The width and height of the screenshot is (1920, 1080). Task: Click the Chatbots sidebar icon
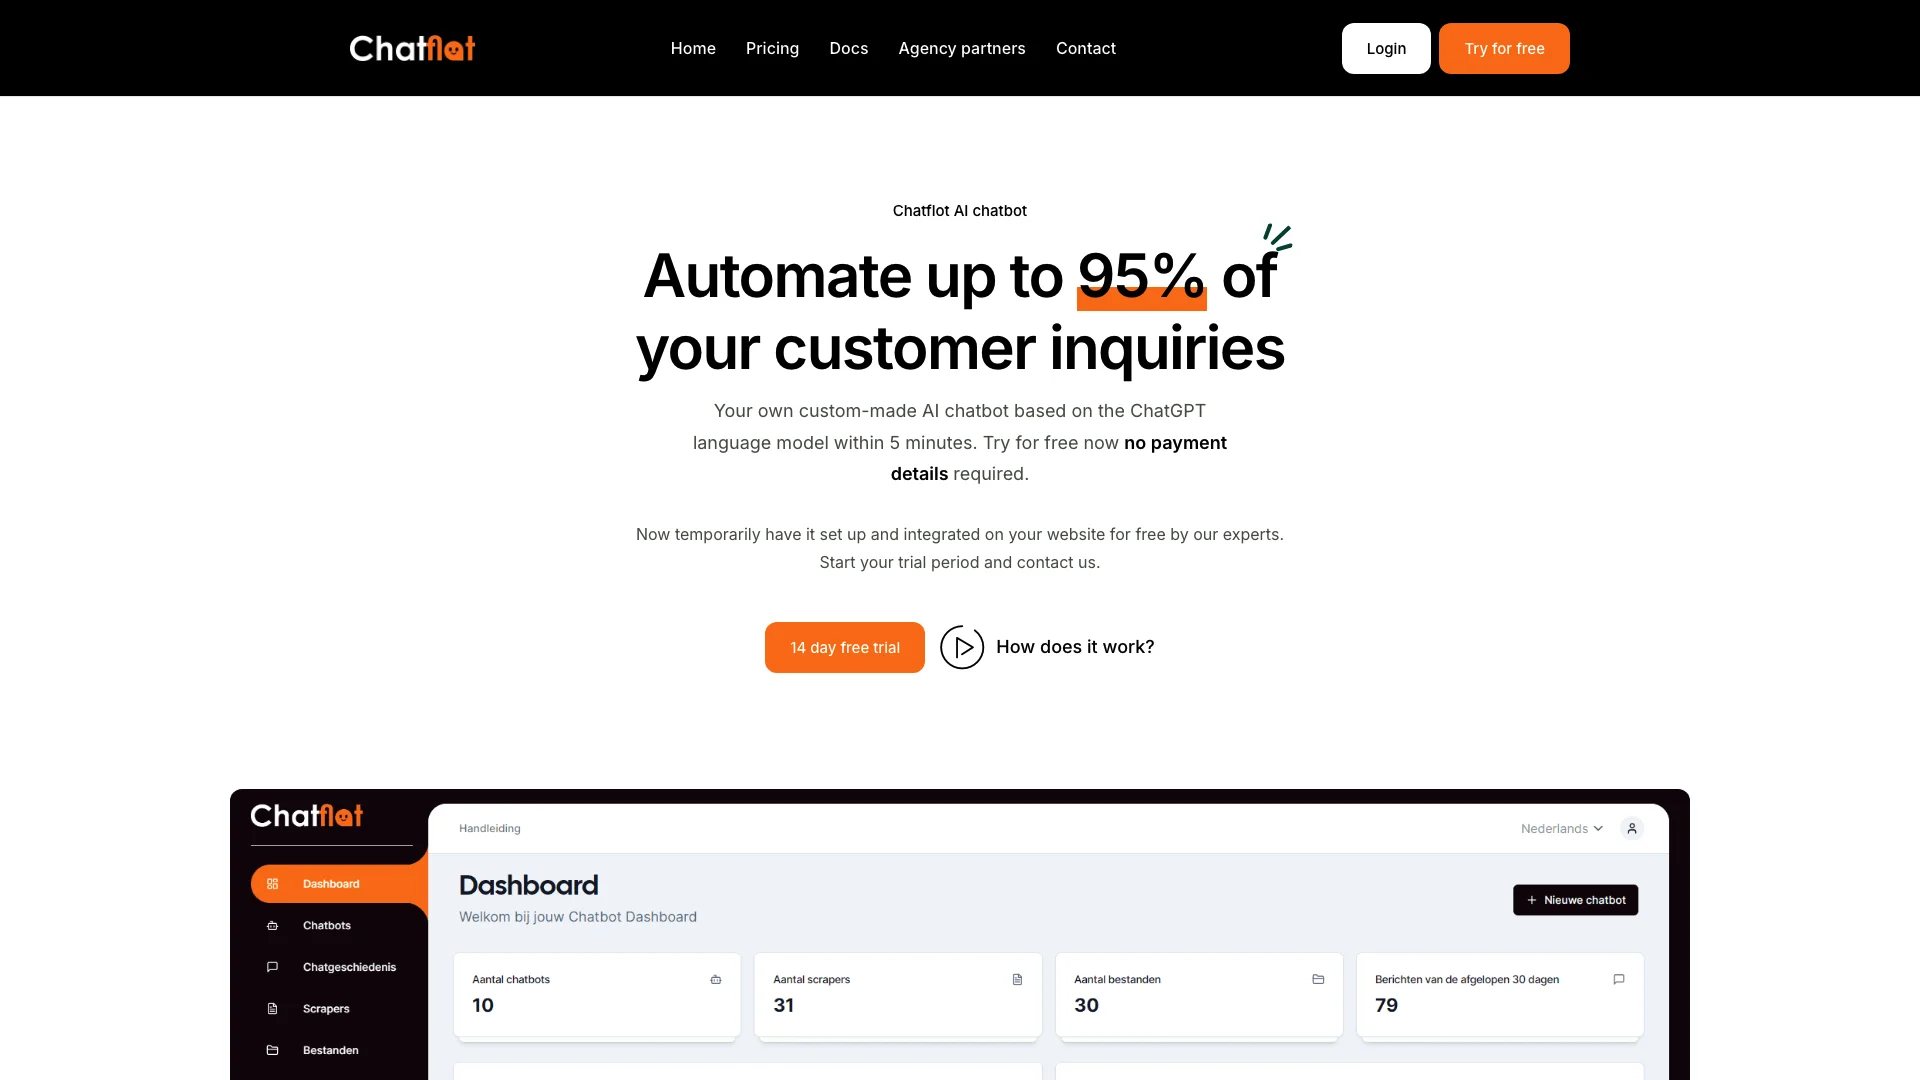coord(273,926)
